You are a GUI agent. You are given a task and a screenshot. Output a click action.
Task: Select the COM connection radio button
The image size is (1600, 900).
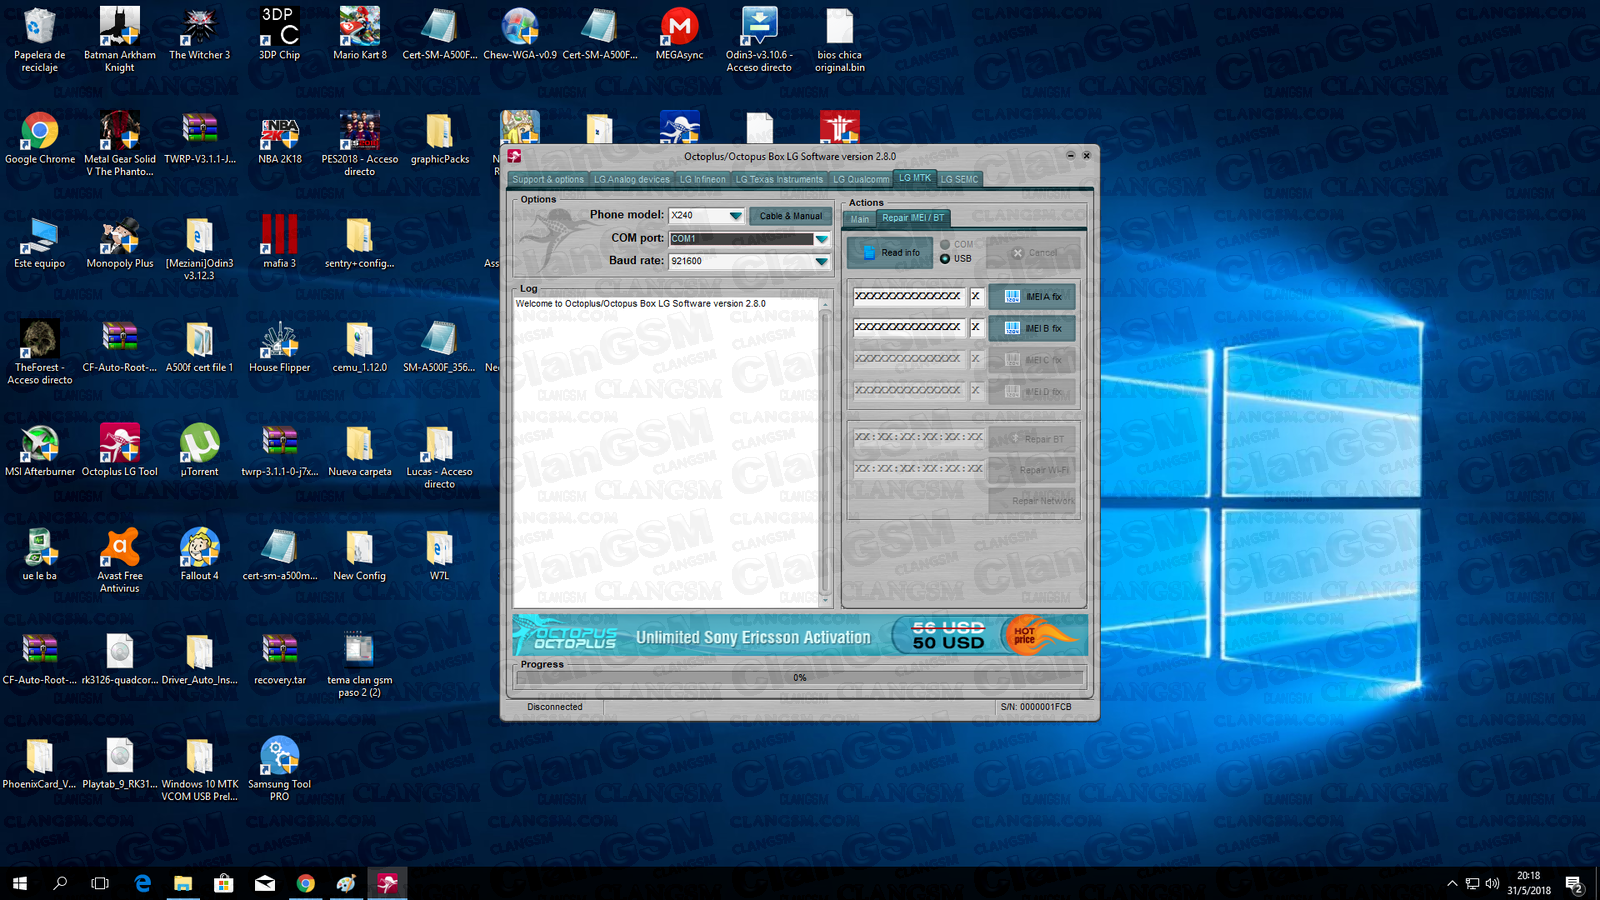tap(945, 244)
